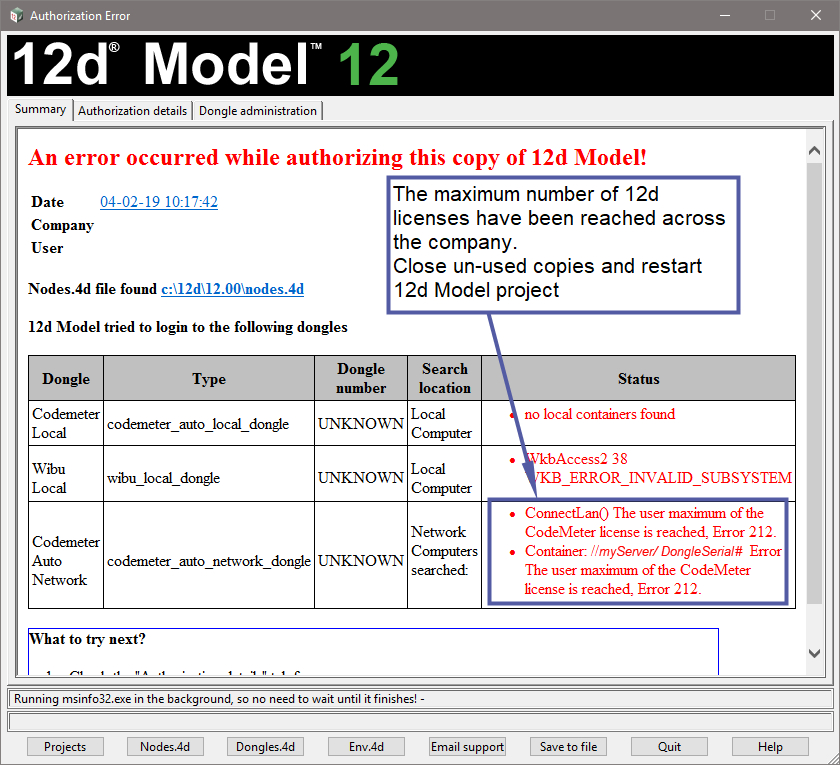Click the Type column header
This screenshot has width=840, height=765.
[209, 378]
